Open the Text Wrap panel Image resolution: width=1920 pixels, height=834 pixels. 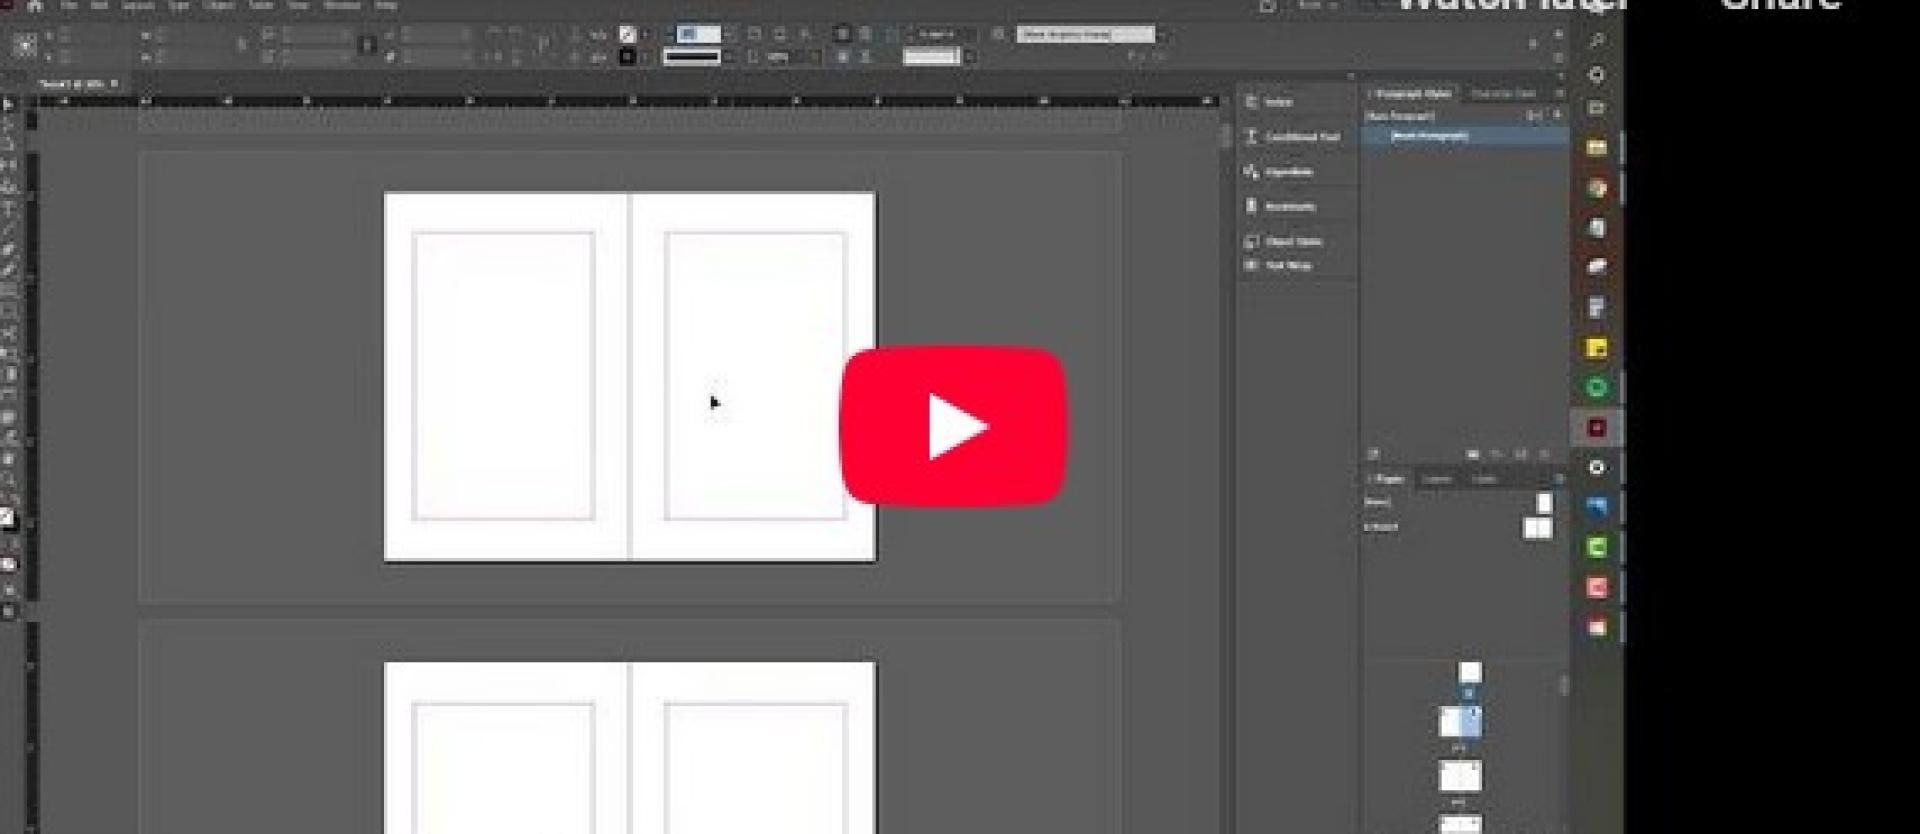(x=1287, y=266)
